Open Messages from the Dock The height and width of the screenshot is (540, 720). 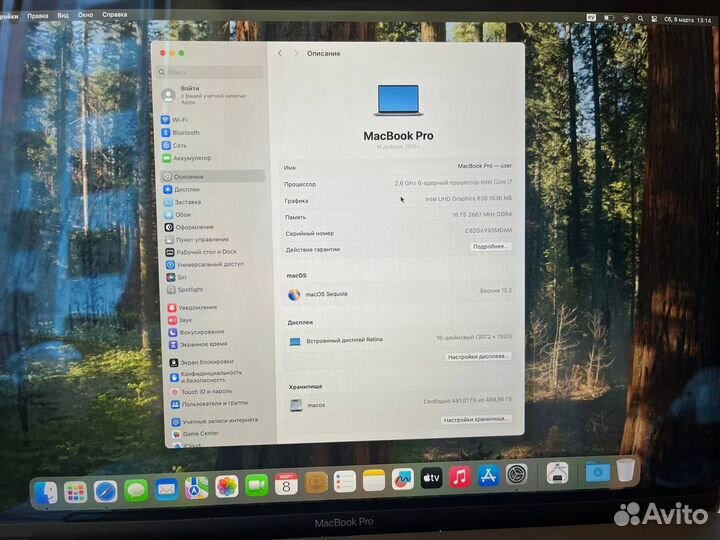[x=136, y=490]
